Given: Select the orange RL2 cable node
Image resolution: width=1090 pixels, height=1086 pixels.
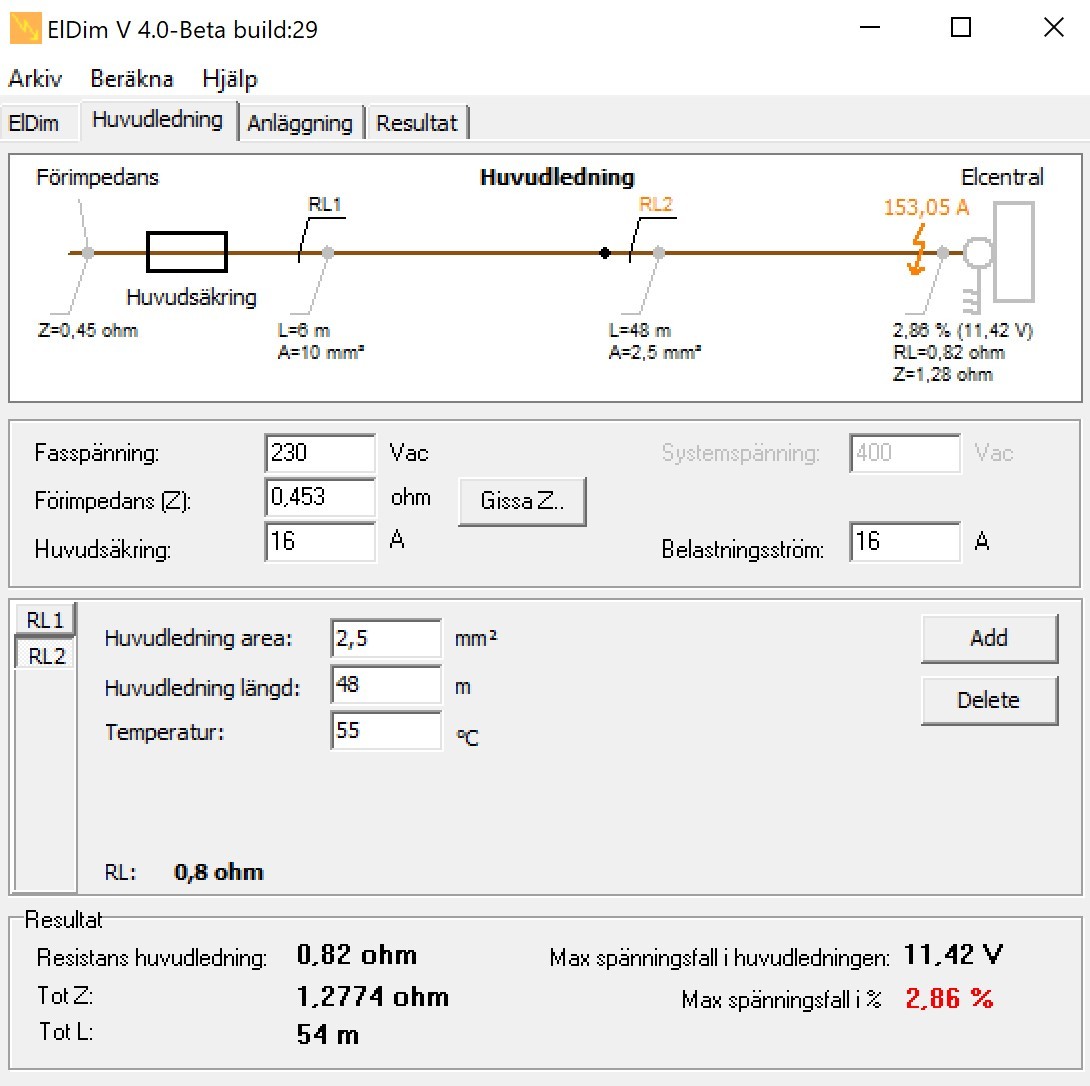Looking at the screenshot, I should pyautogui.click(x=658, y=253).
